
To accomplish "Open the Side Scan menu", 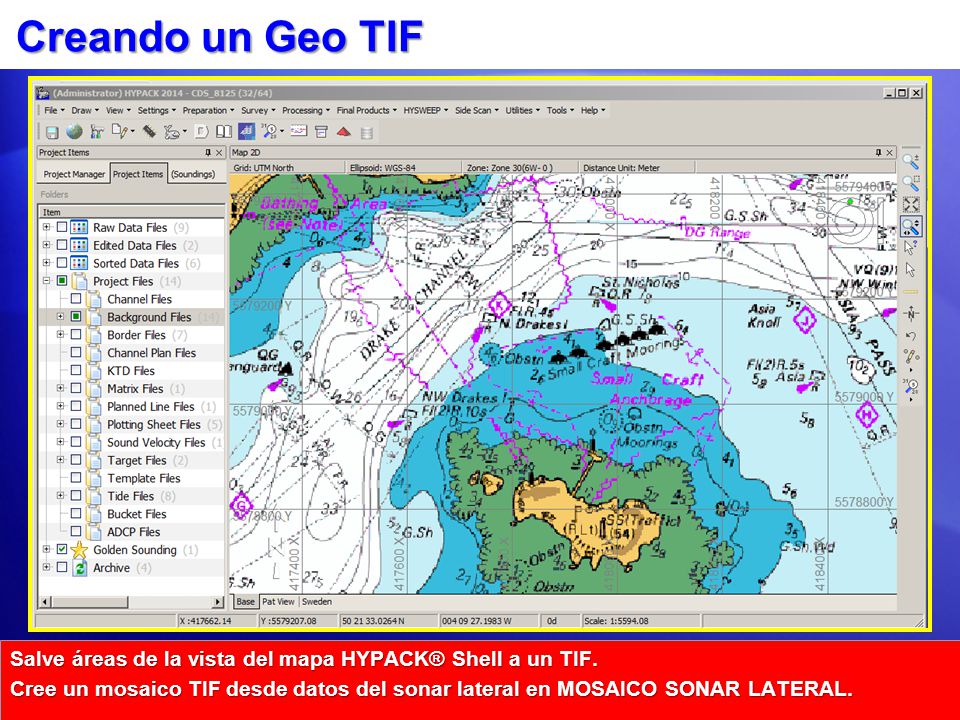I will coord(476,110).
